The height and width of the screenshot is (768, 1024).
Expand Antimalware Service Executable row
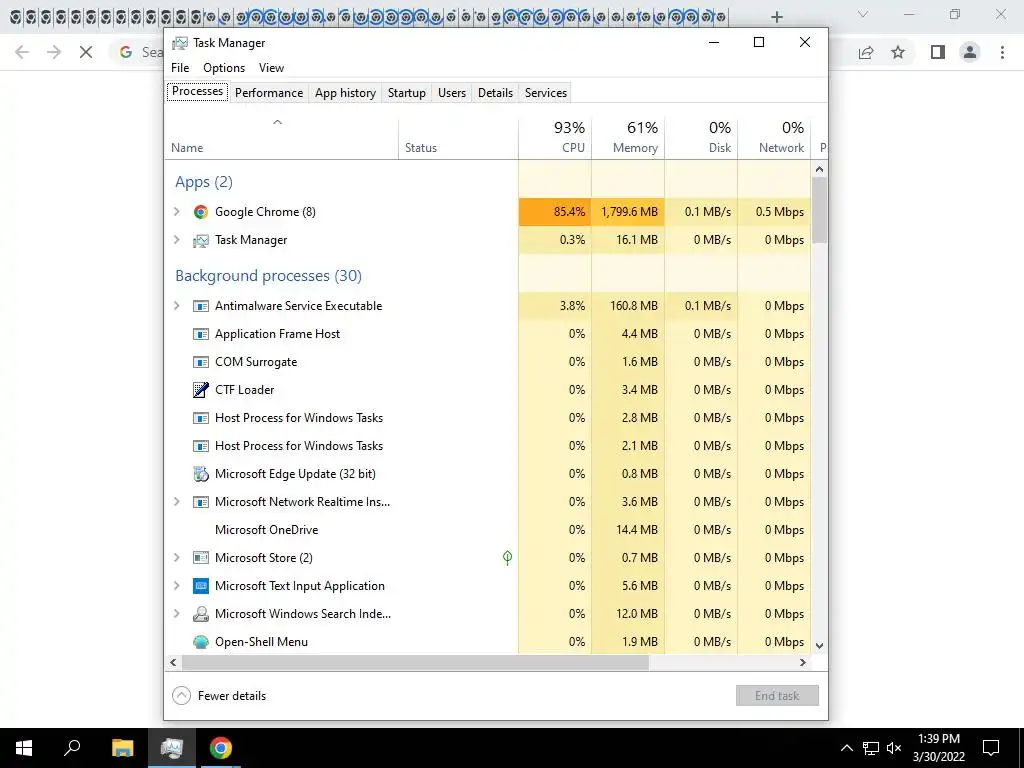click(x=176, y=306)
